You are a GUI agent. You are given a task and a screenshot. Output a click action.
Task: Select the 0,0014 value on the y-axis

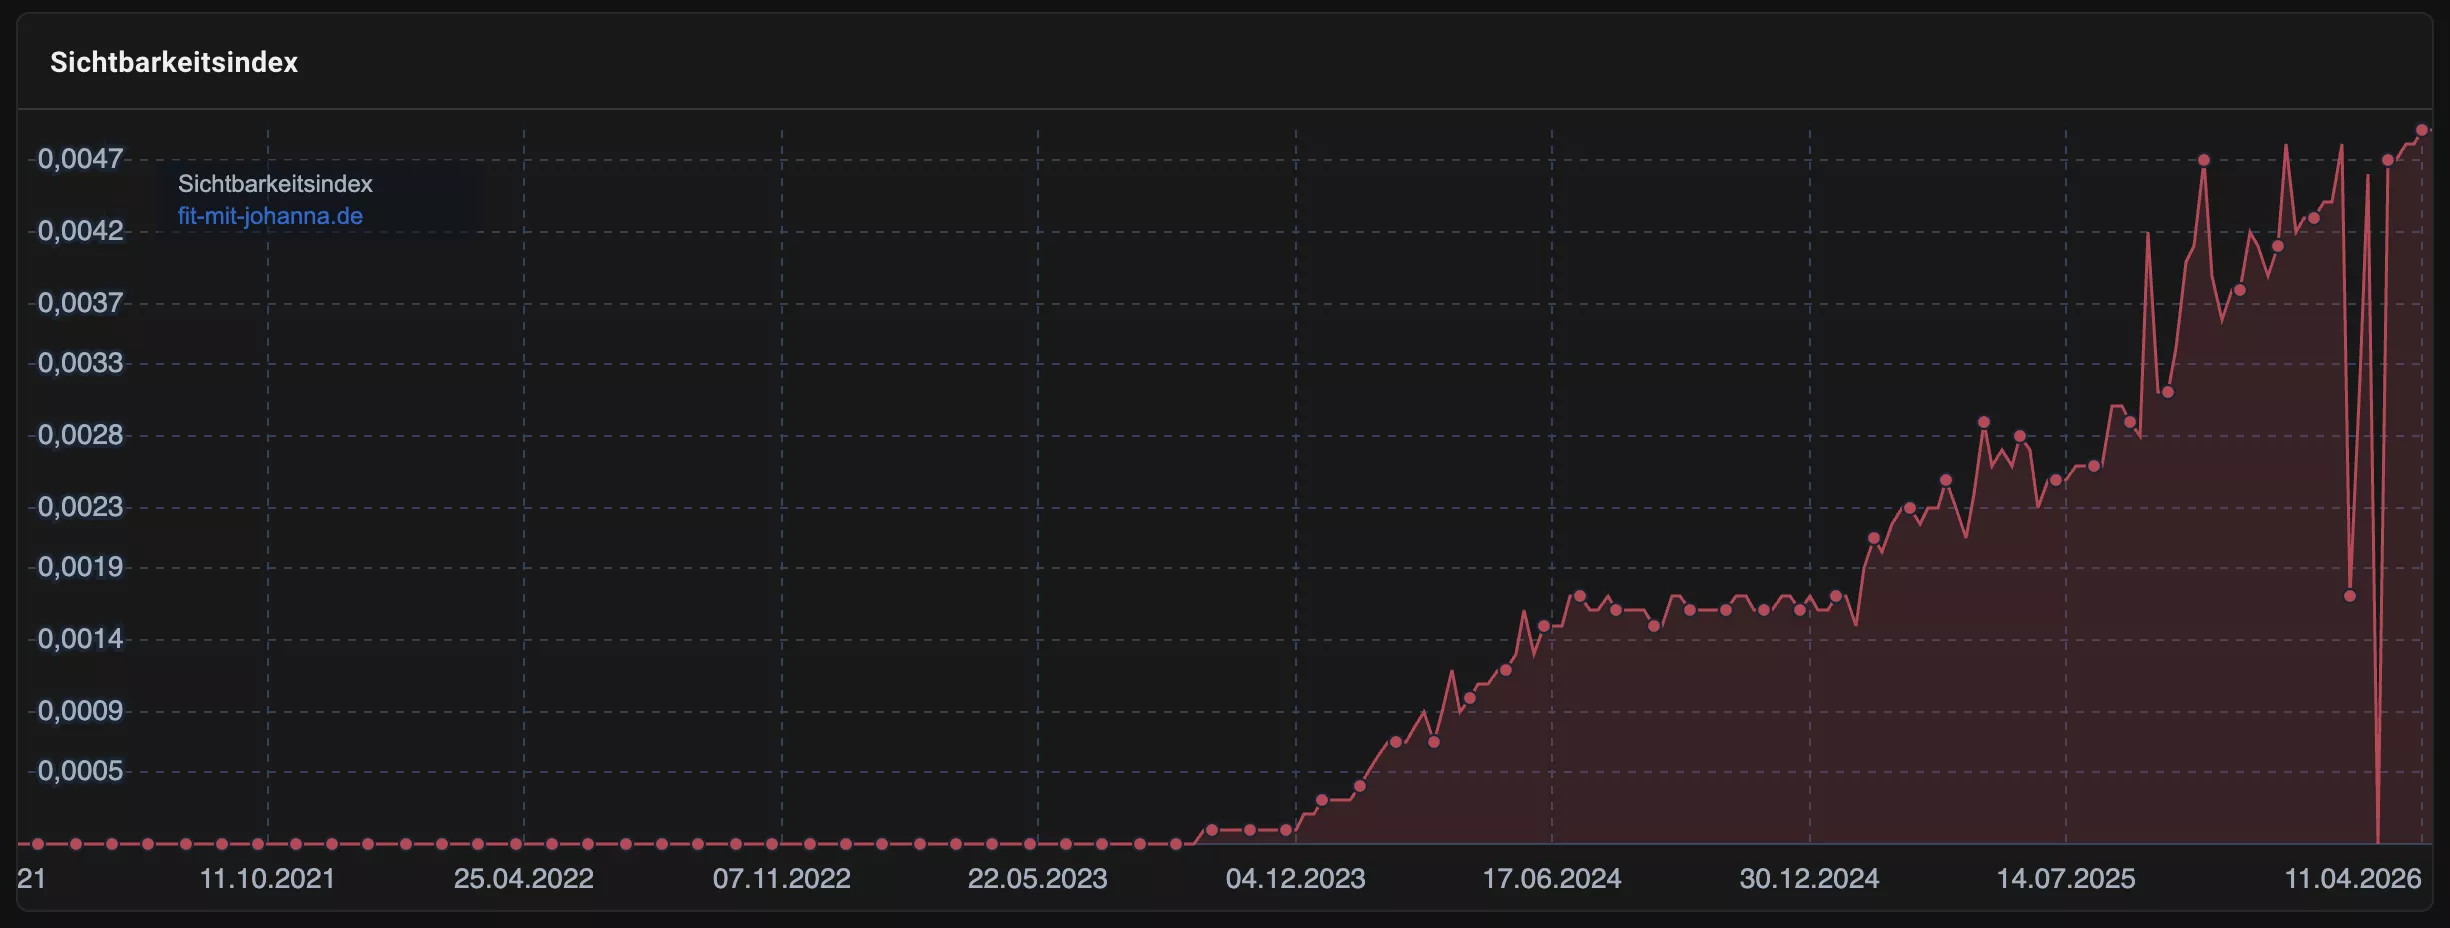(80, 639)
